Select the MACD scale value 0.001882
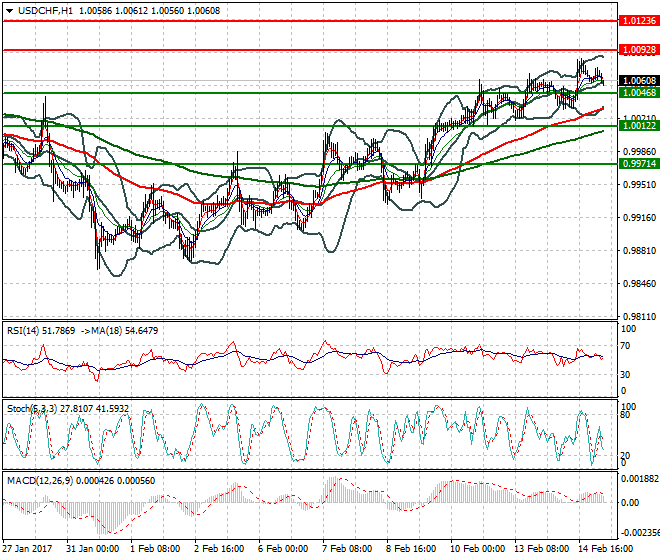Screen dimensions: 660x560 pyautogui.click(x=639, y=479)
